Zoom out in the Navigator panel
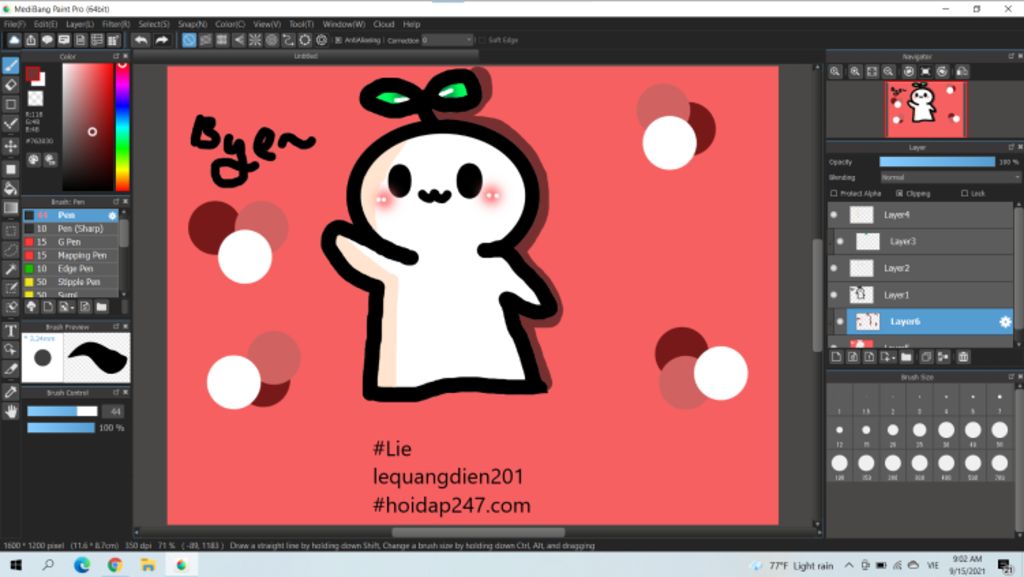Screen dimensions: 1024x577 (x=889, y=72)
